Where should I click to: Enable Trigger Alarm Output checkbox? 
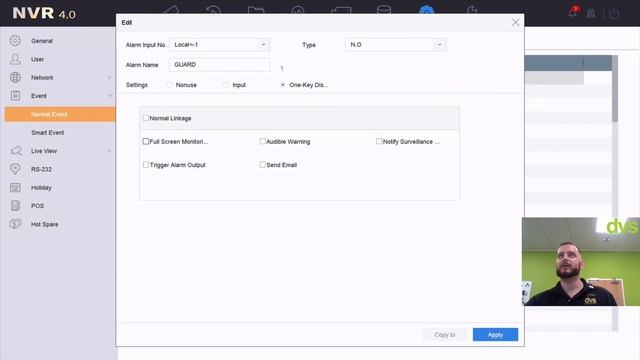click(146, 164)
